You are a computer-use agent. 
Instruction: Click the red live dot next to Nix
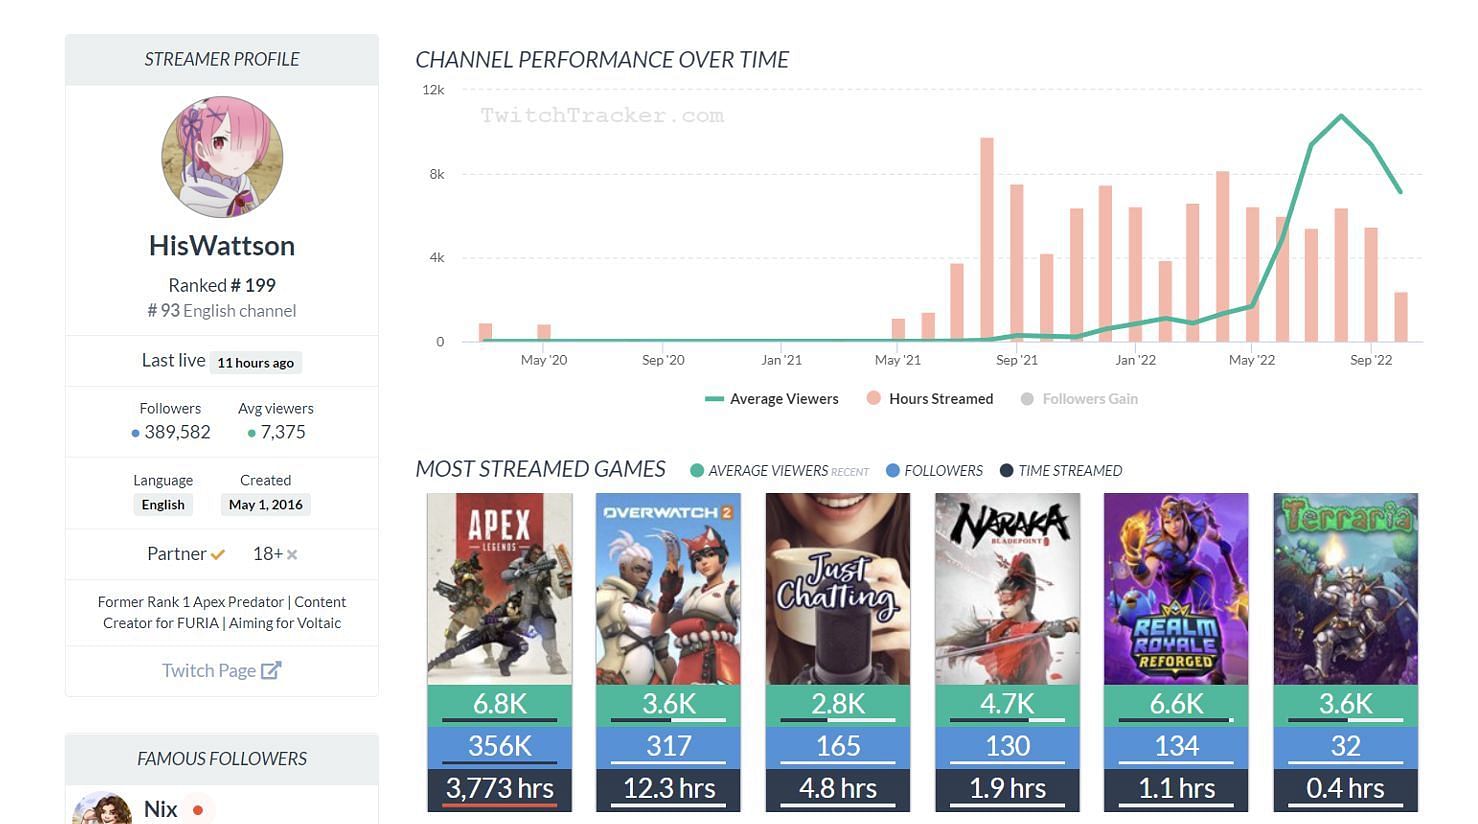click(x=198, y=810)
